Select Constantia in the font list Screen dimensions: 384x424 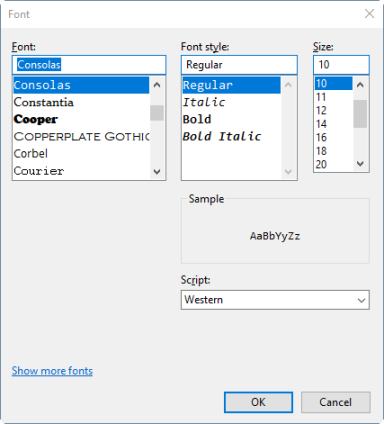(81, 102)
